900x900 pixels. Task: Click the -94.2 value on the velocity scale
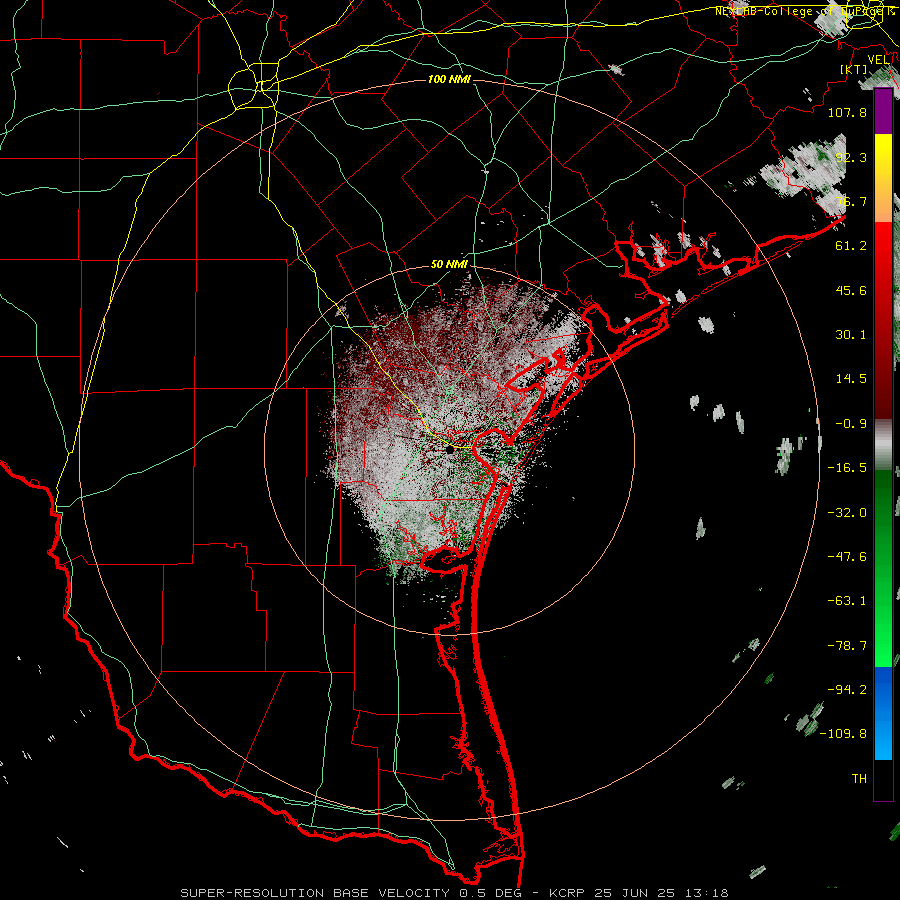pyautogui.click(x=847, y=690)
